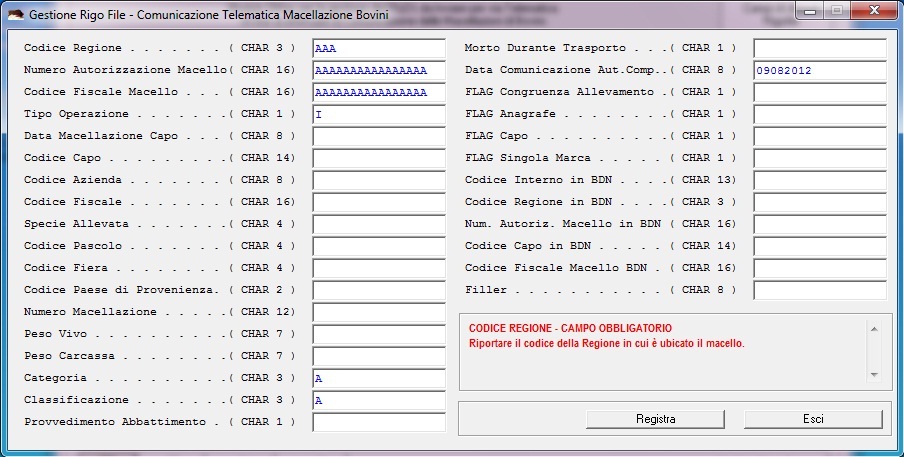
Task: Focus the Numero Autorizzazione Macello field
Action: pyautogui.click(x=379, y=70)
